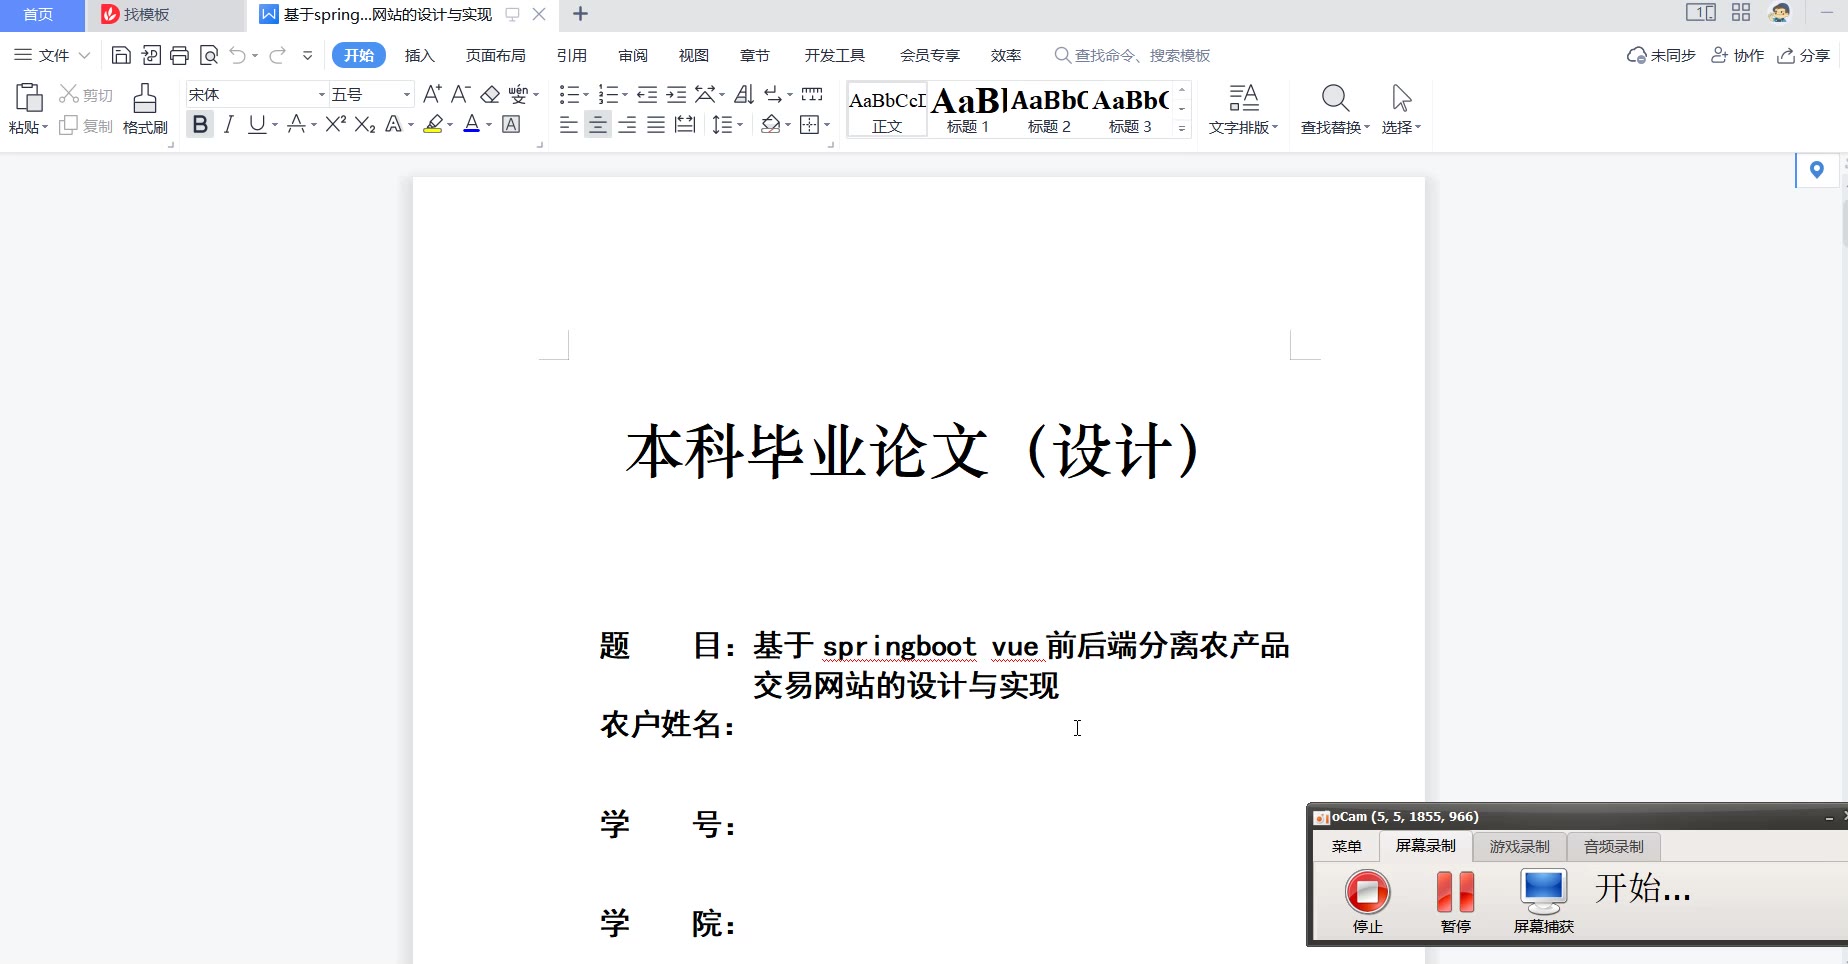Screen dimensions: 1848x964
Task: Toggle justified alignment
Action: pyautogui.click(x=656, y=124)
